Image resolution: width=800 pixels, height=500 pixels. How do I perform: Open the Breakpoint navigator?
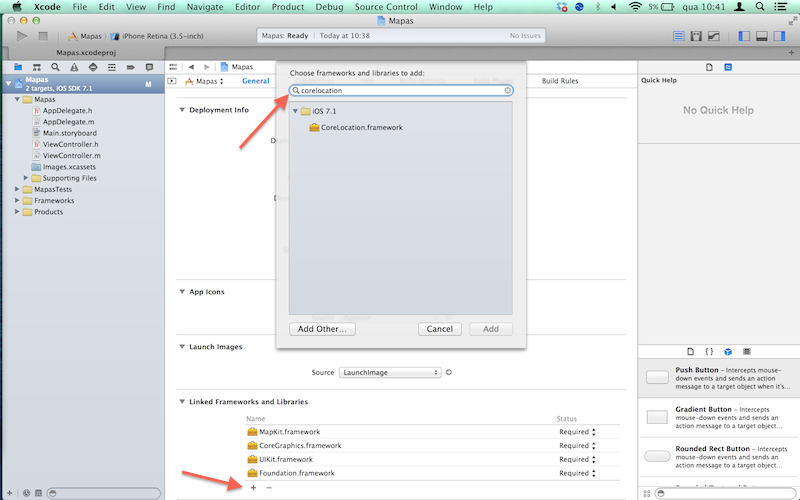coord(131,67)
